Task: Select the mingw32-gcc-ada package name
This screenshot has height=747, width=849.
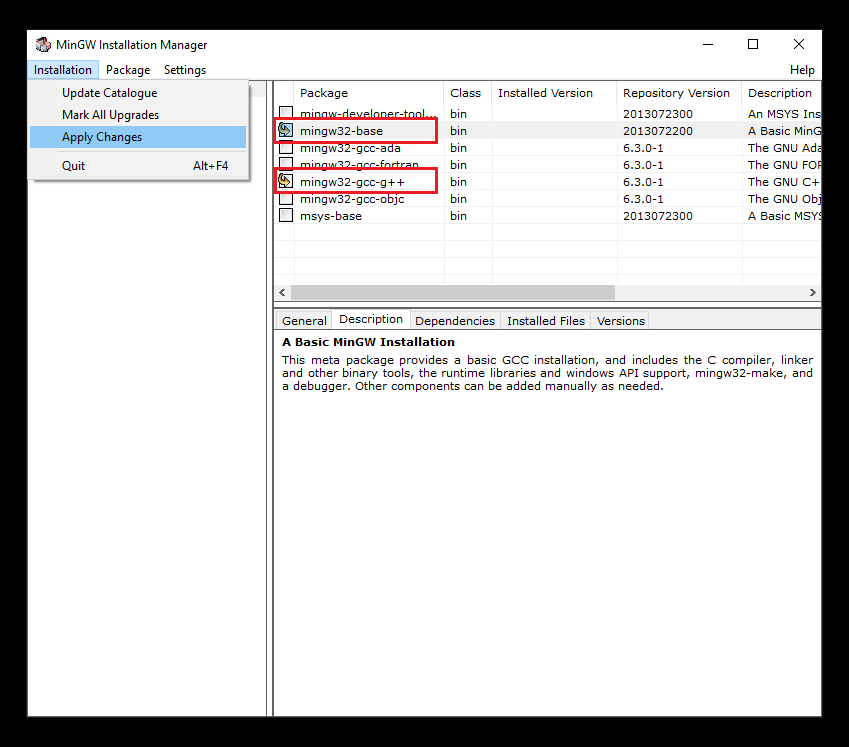Action: point(350,148)
